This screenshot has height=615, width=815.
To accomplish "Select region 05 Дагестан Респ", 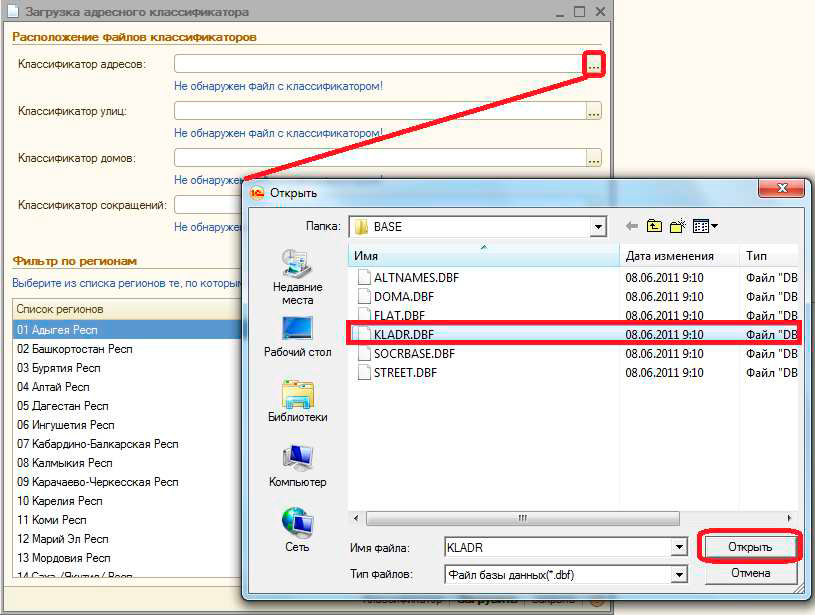I will (63, 406).
